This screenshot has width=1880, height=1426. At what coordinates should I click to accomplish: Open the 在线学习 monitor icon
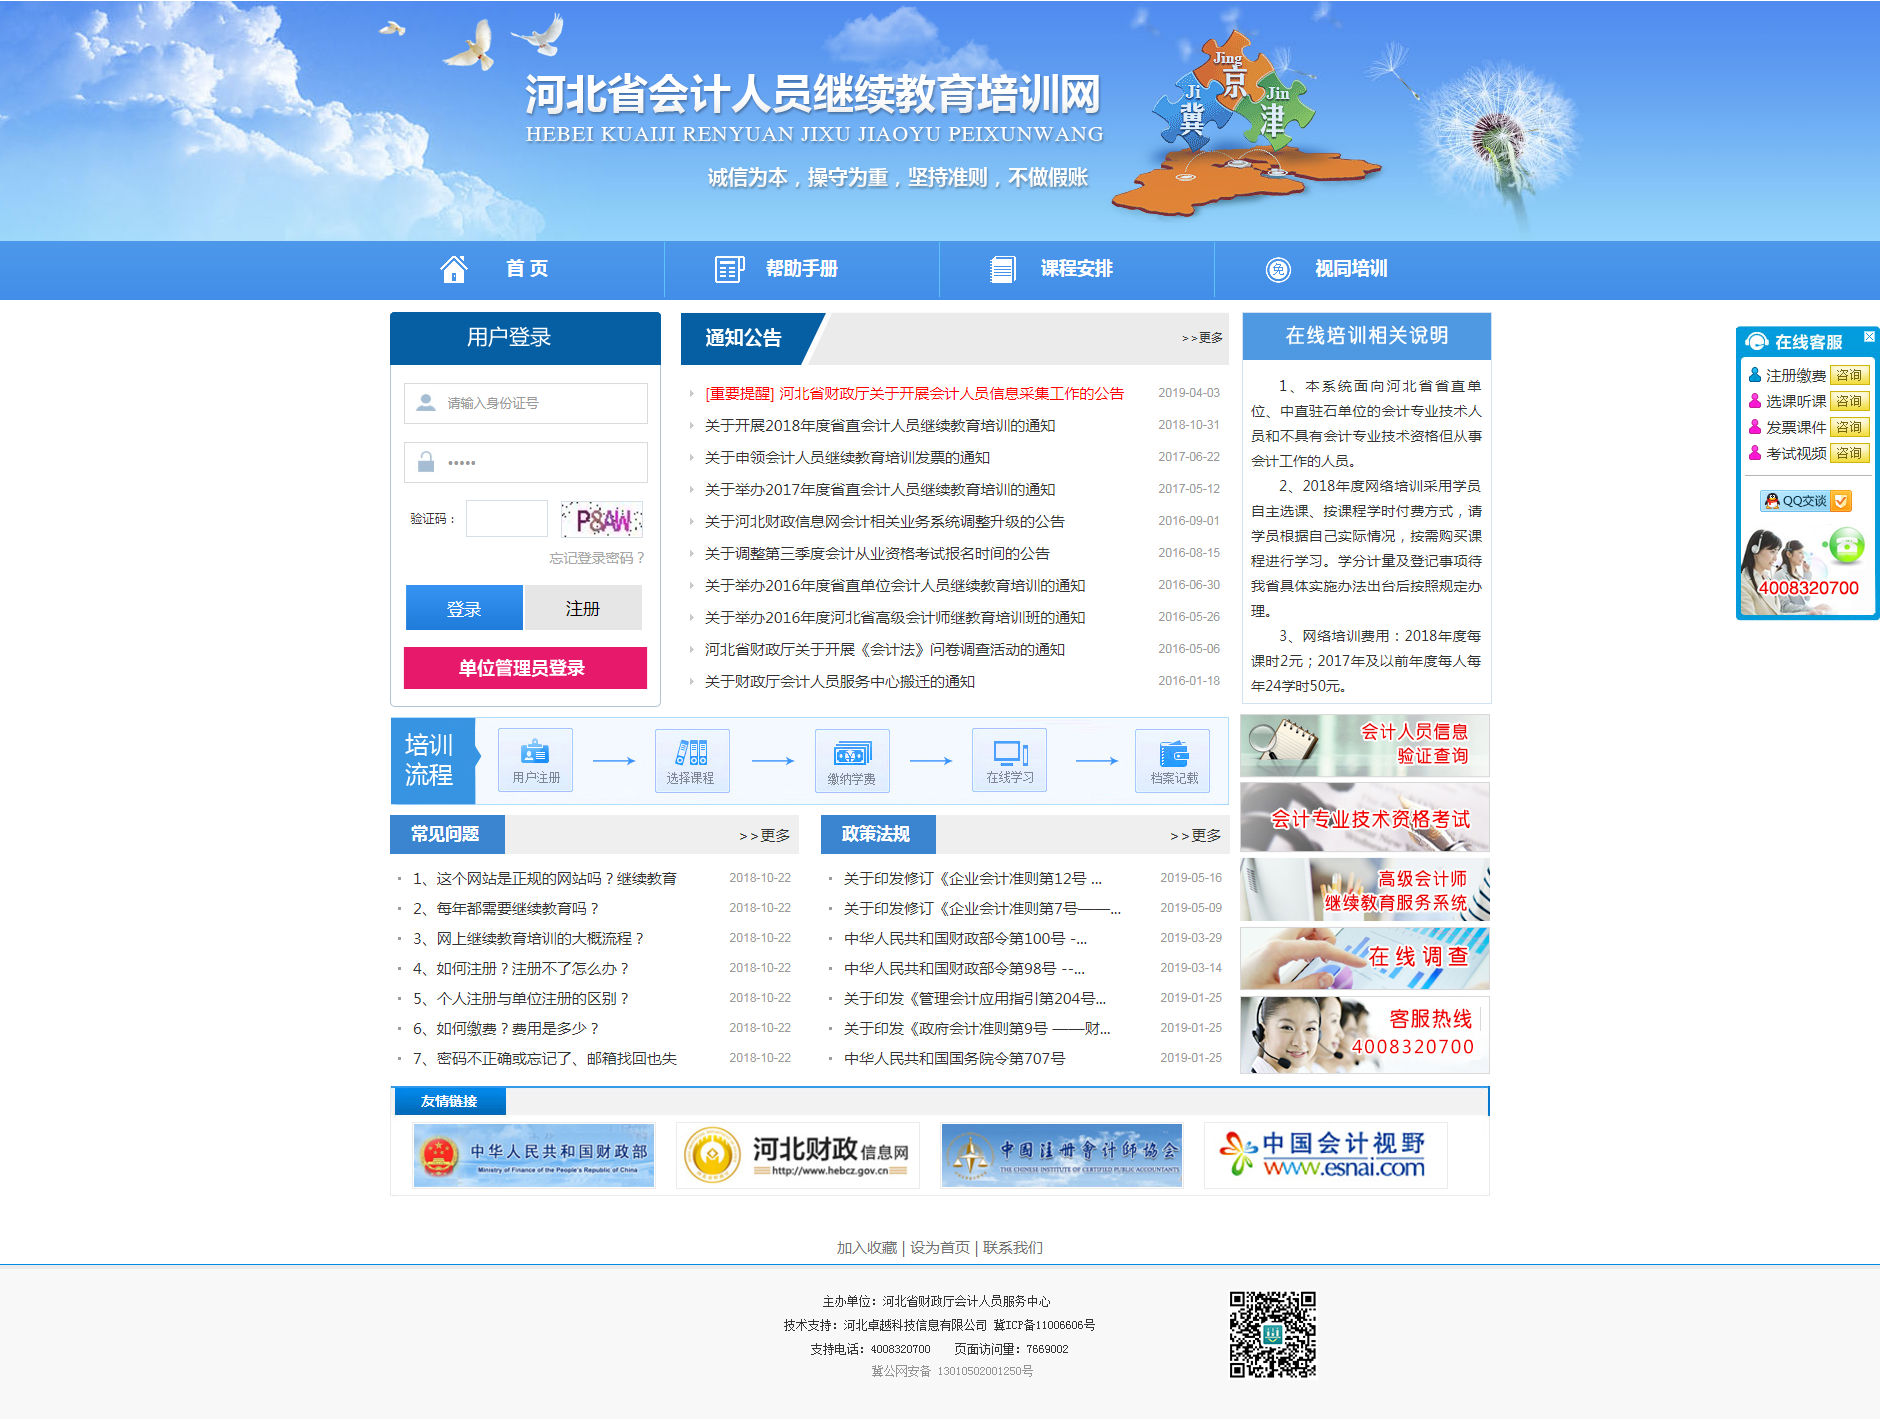tap(1010, 753)
